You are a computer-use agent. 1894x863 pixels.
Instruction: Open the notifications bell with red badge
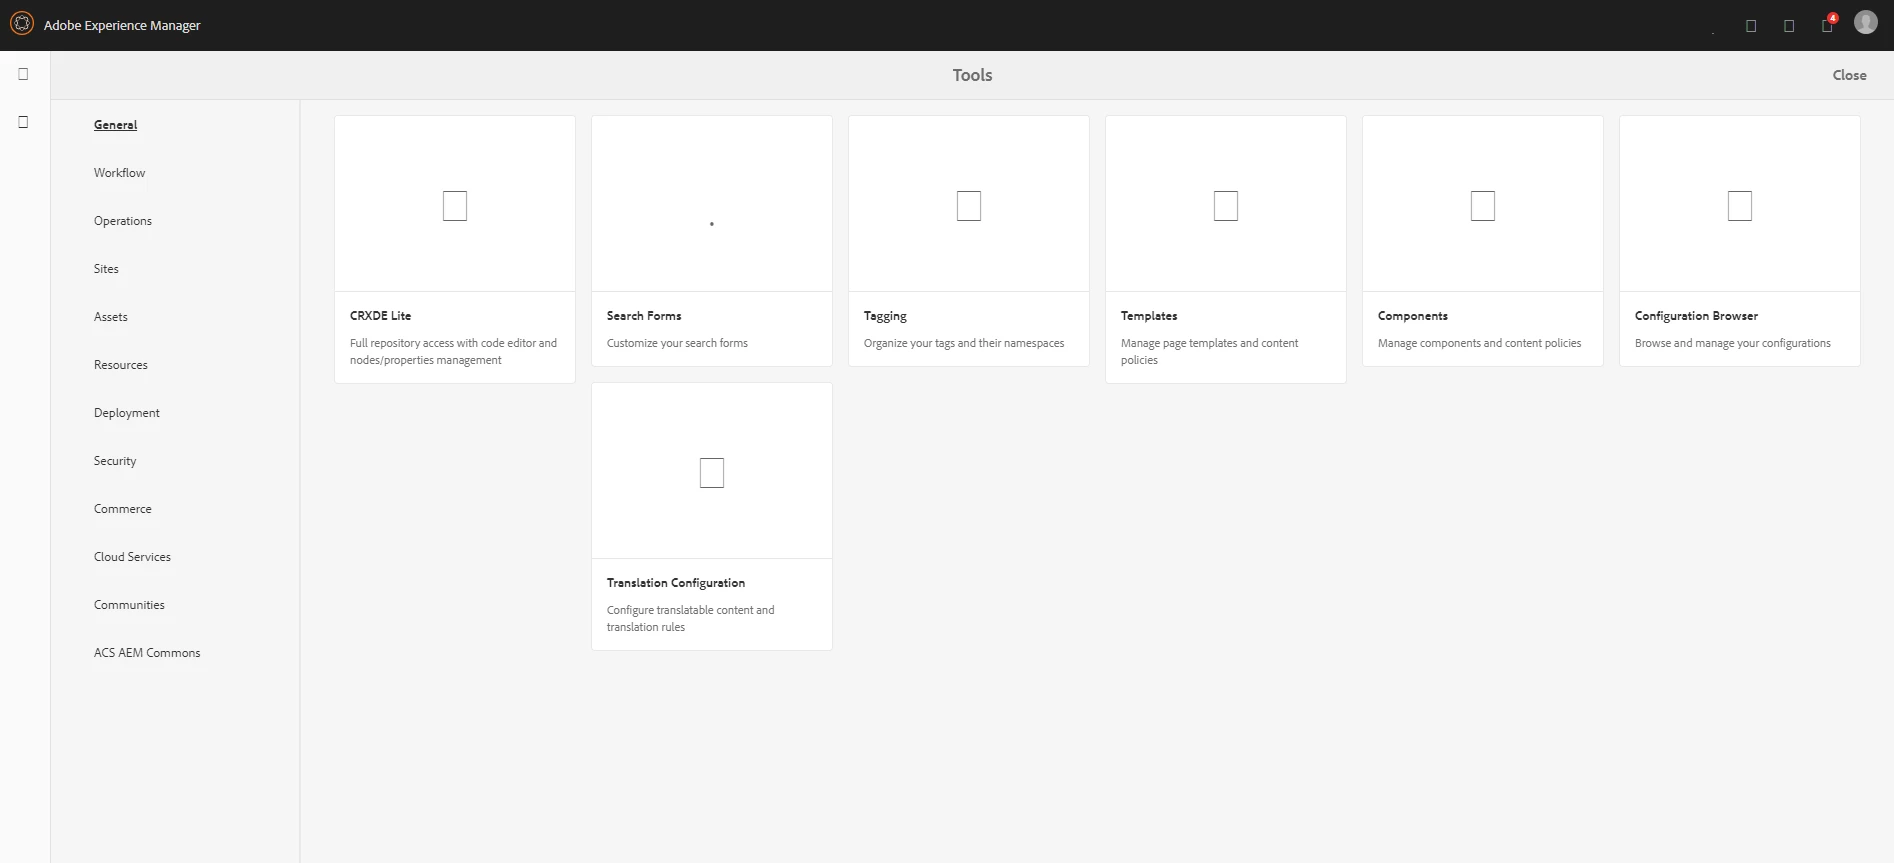(x=1828, y=24)
